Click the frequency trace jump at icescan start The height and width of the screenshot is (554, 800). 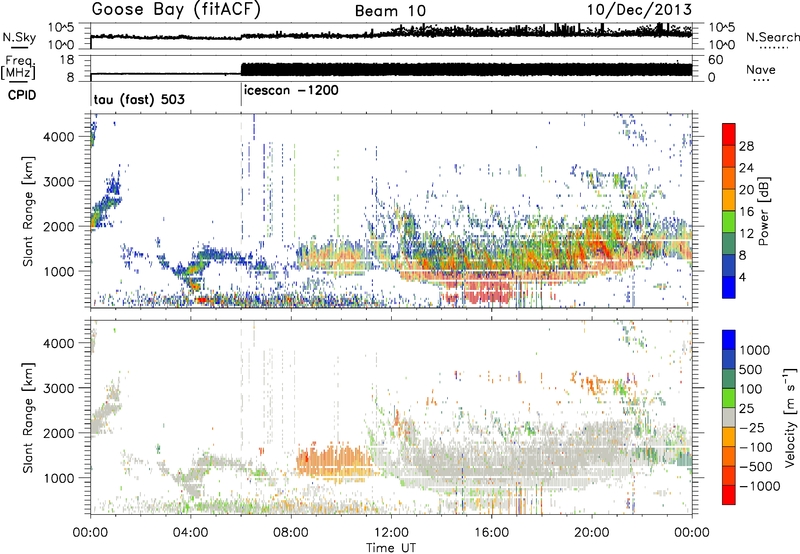coord(241,69)
